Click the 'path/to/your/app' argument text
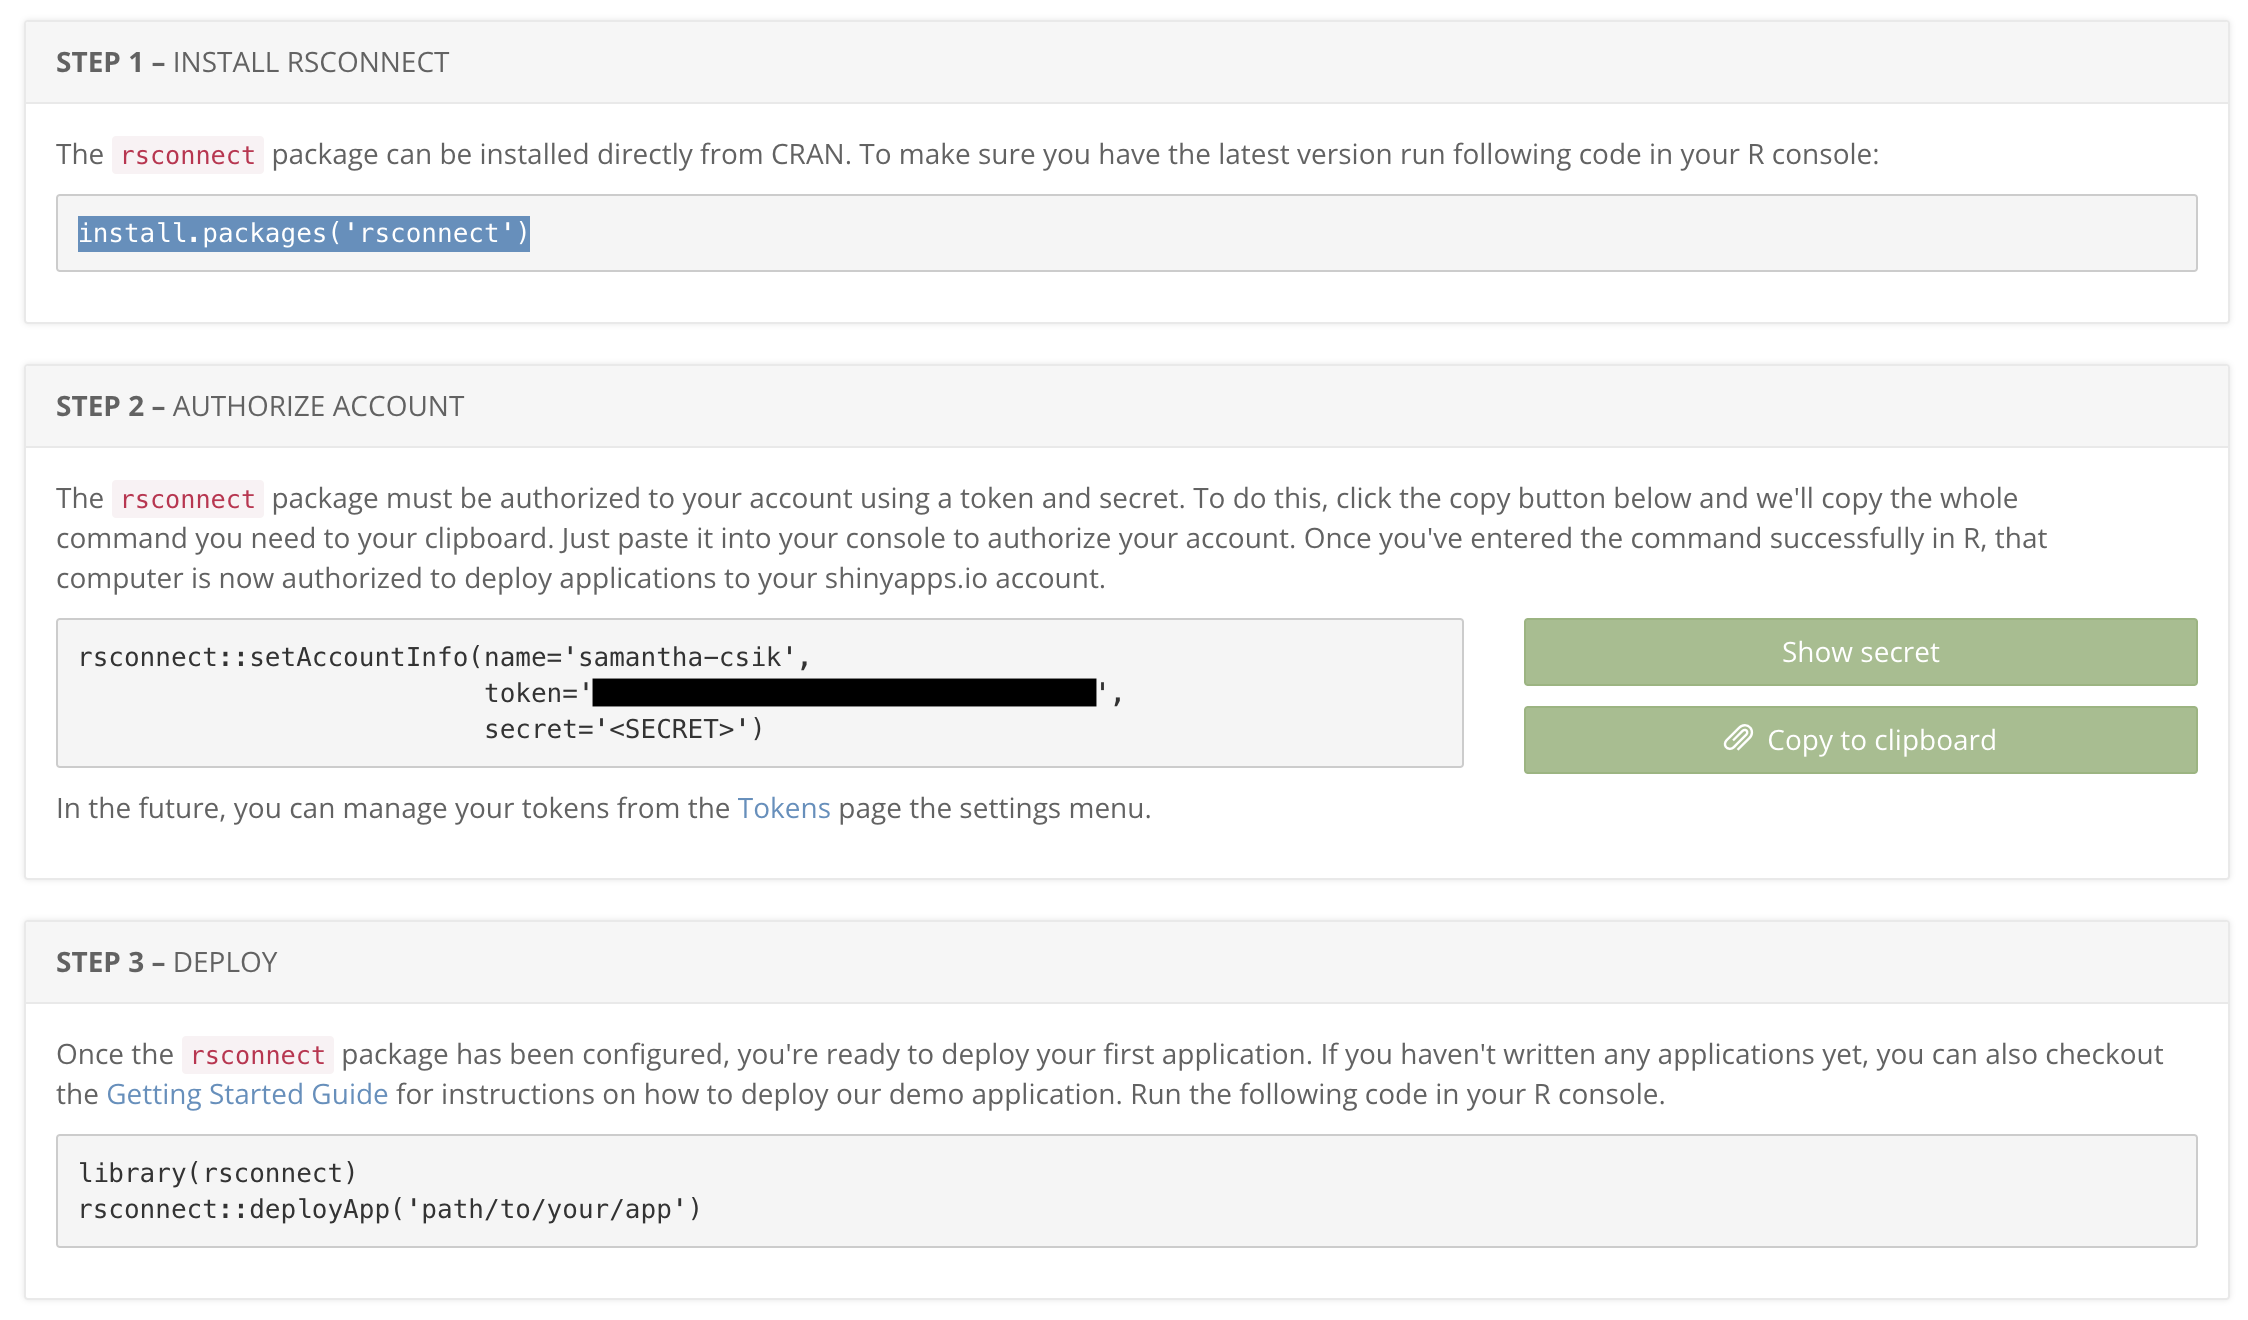2248x1320 pixels. click(x=554, y=1208)
